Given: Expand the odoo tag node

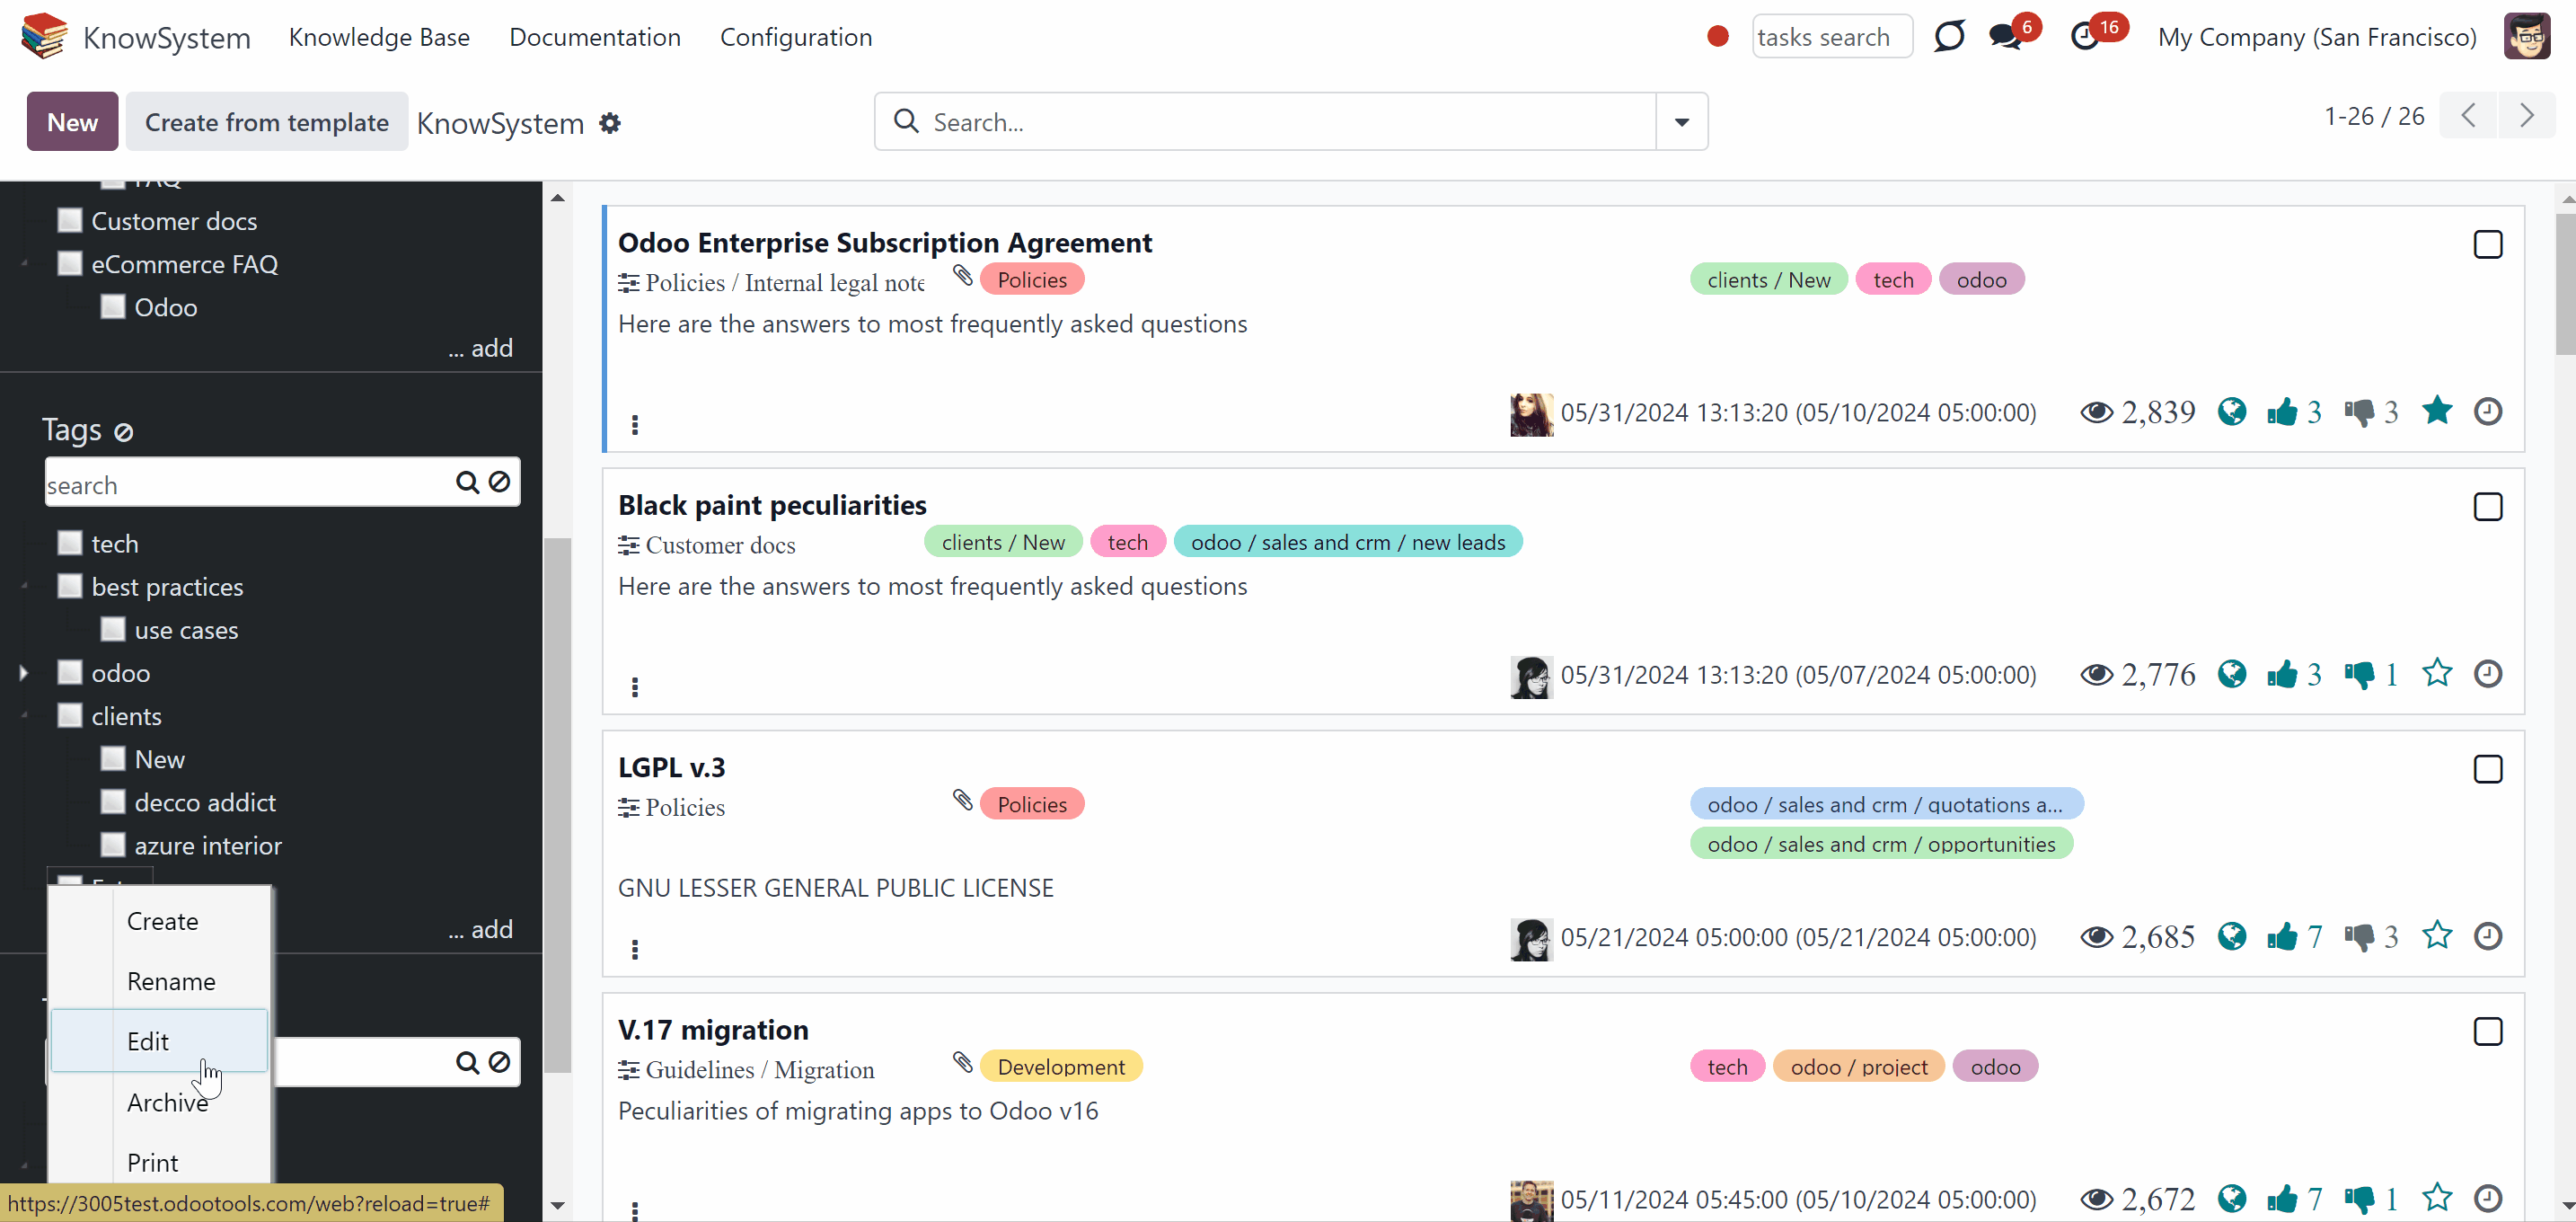Looking at the screenshot, I should pyautogui.click(x=23, y=673).
